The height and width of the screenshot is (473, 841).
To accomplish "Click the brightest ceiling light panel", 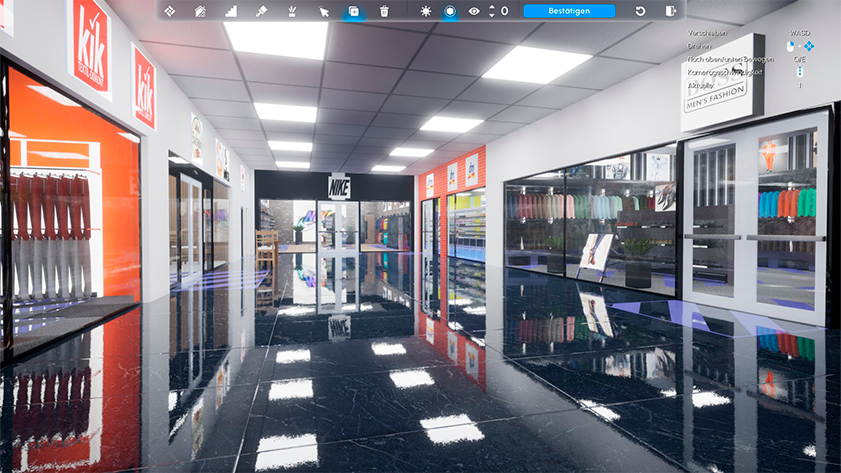I will pyautogui.click(x=276, y=39).
